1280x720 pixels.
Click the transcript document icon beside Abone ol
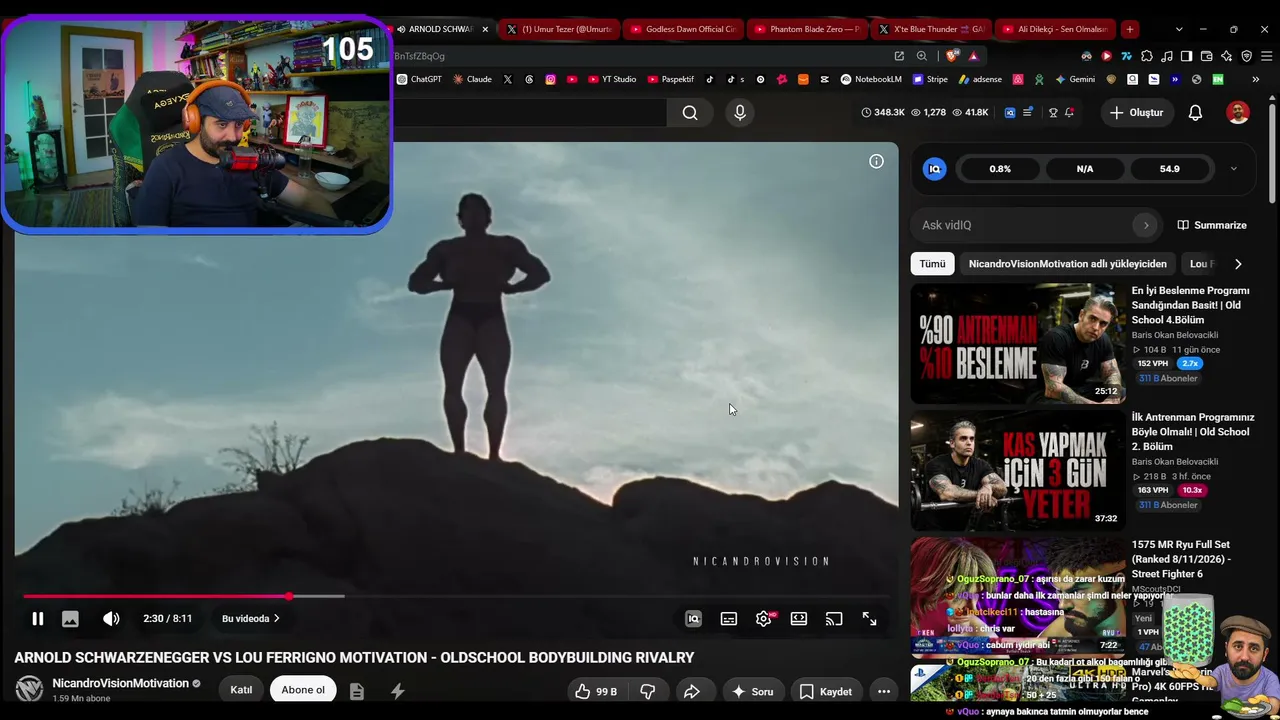point(357,691)
